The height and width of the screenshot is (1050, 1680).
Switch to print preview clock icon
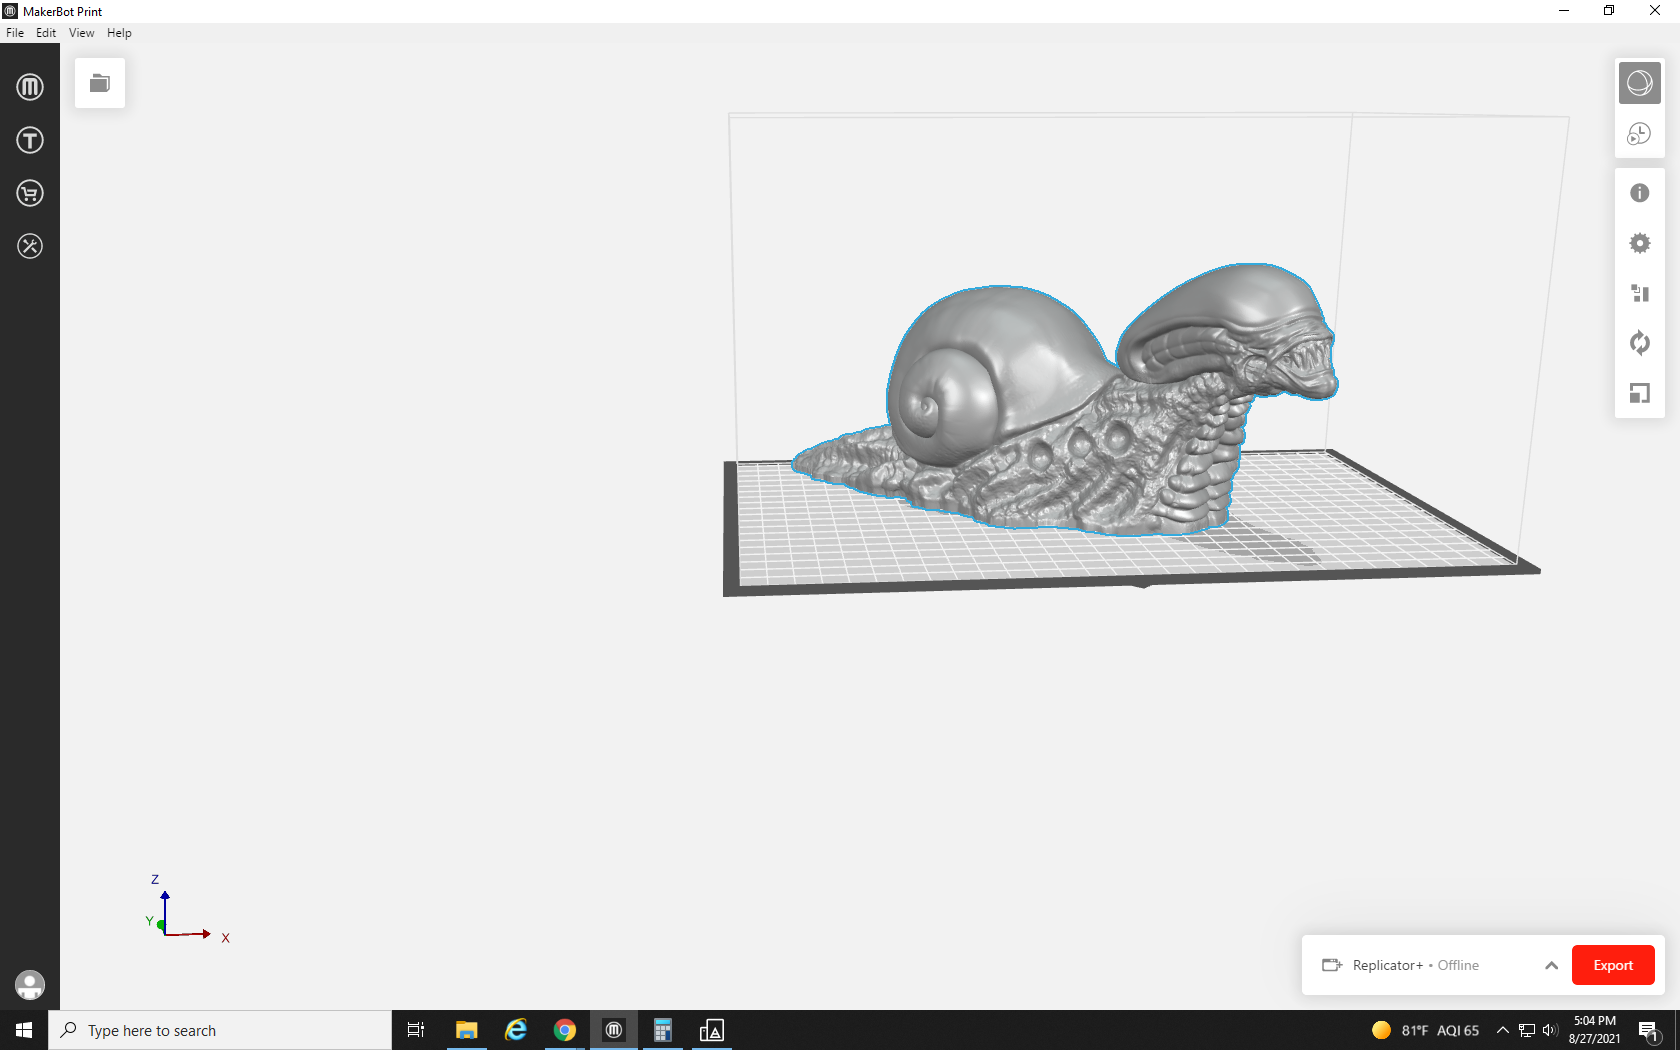[x=1640, y=134]
